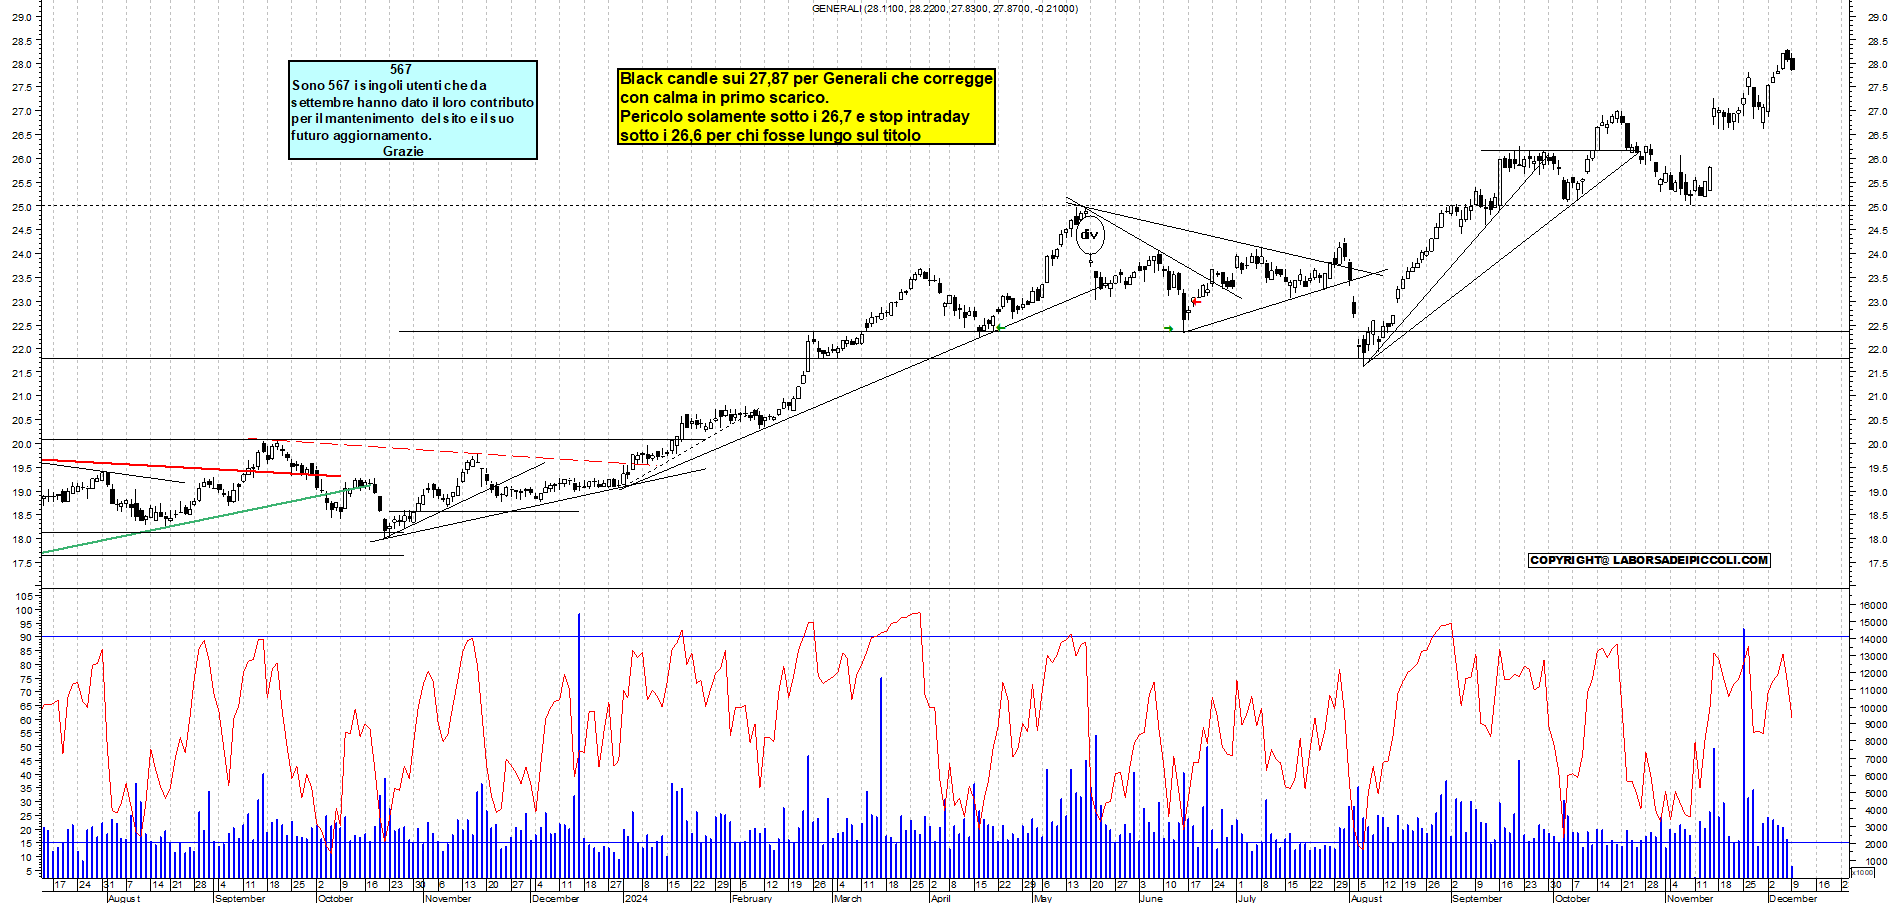Click the GENERALI chart title with quote values

point(944,8)
